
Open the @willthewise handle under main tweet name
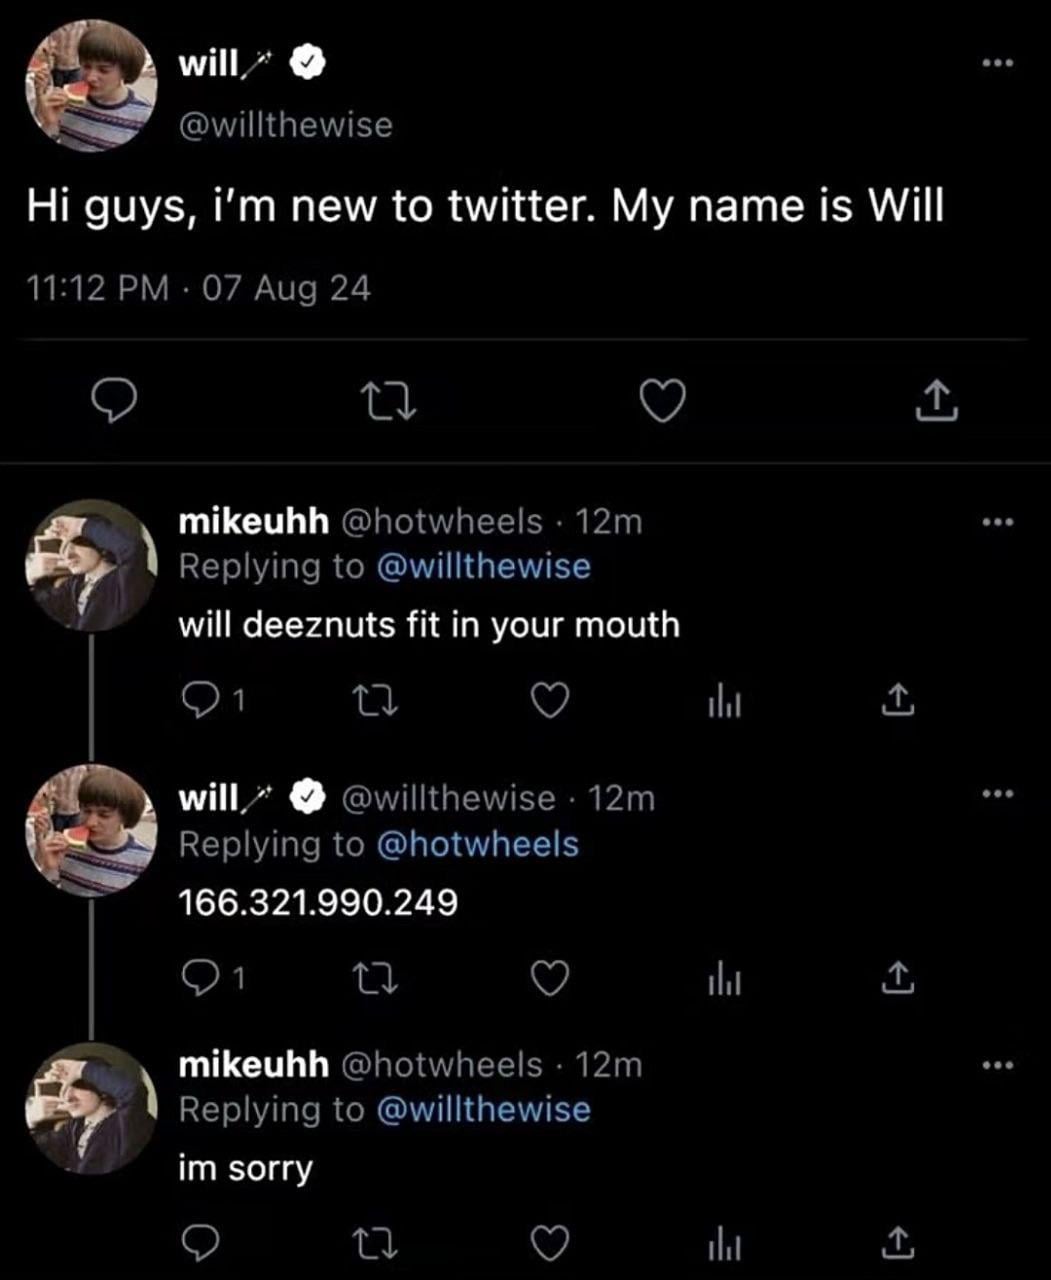click(x=285, y=126)
